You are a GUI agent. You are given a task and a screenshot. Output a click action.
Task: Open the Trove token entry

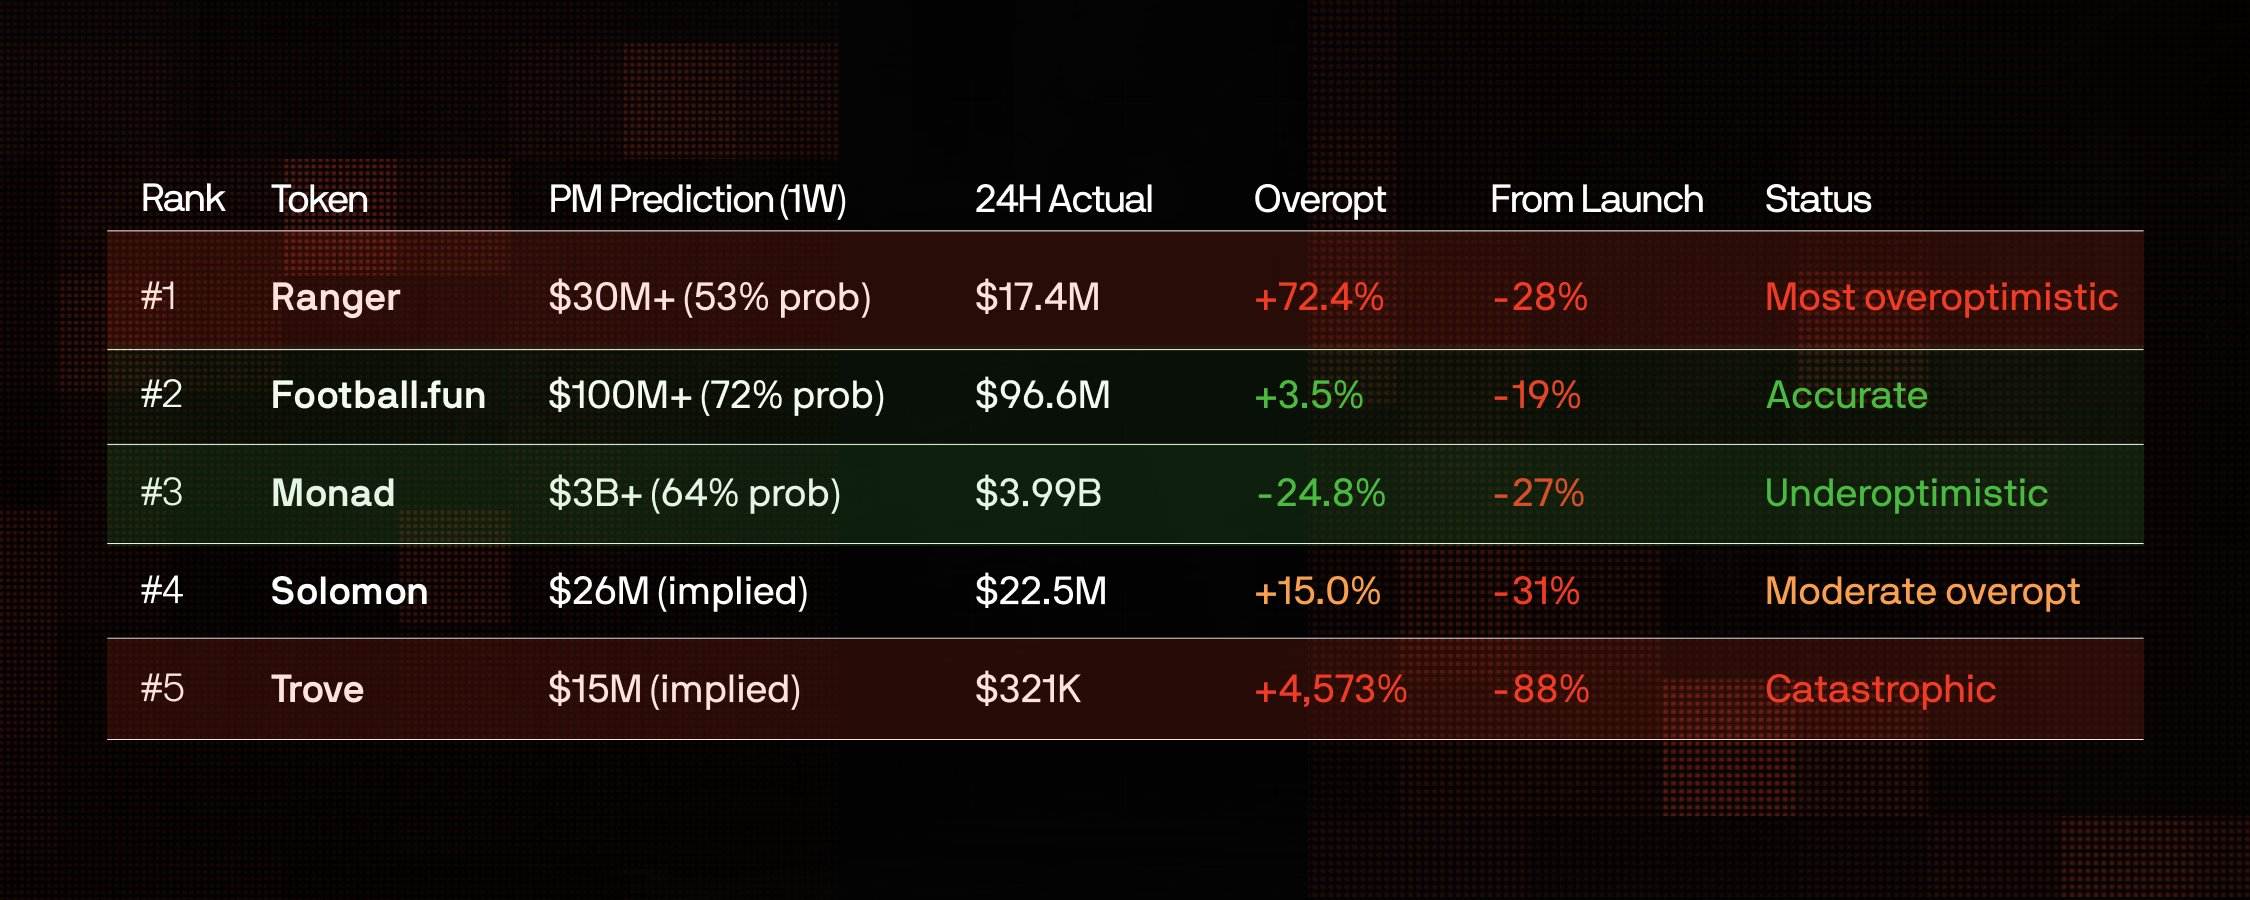[x=317, y=689]
